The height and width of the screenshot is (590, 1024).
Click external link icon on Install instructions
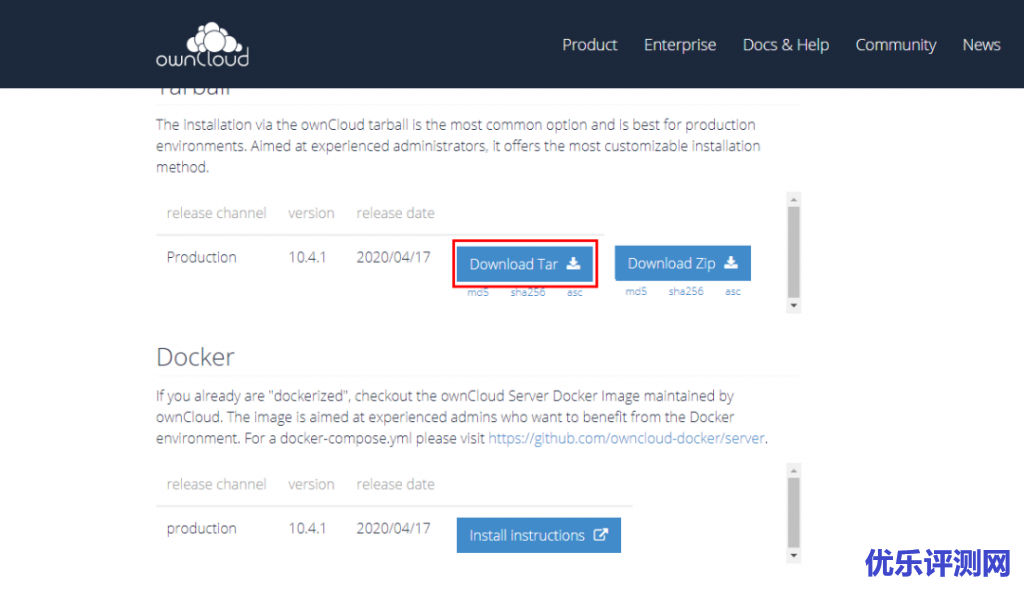601,535
